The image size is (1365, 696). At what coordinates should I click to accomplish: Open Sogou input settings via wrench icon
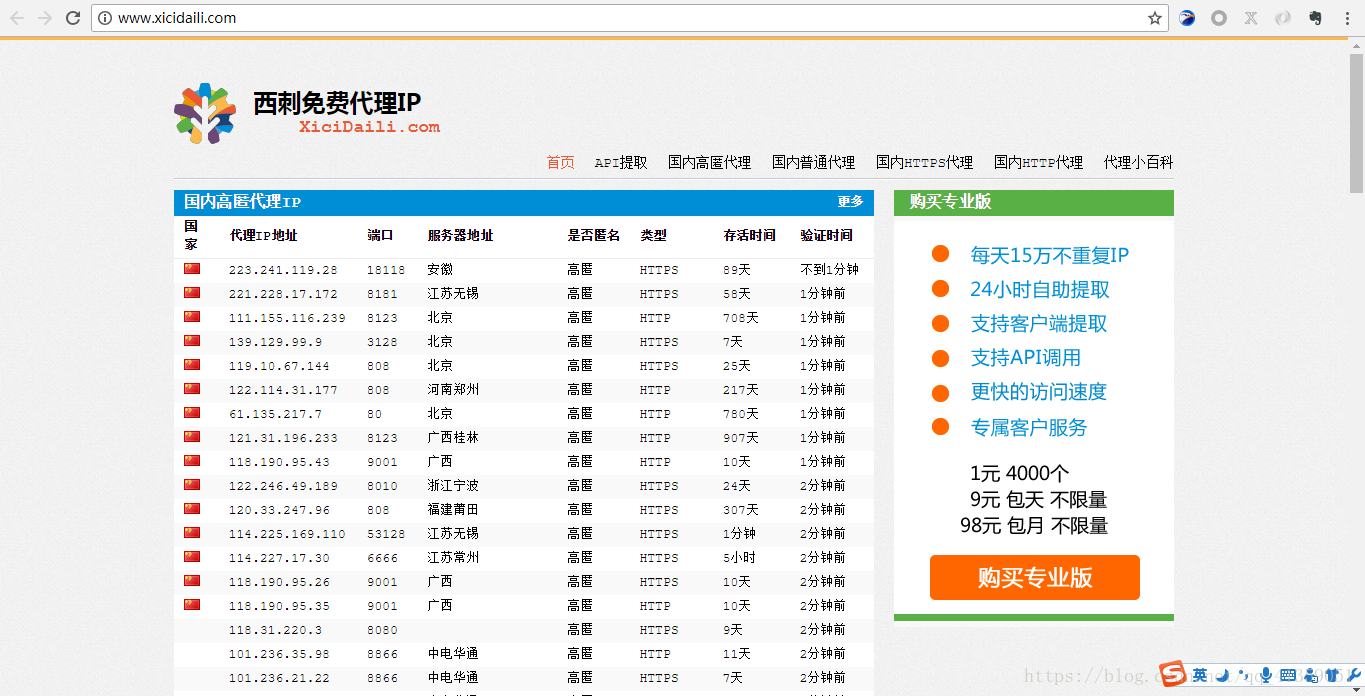click(x=1353, y=675)
